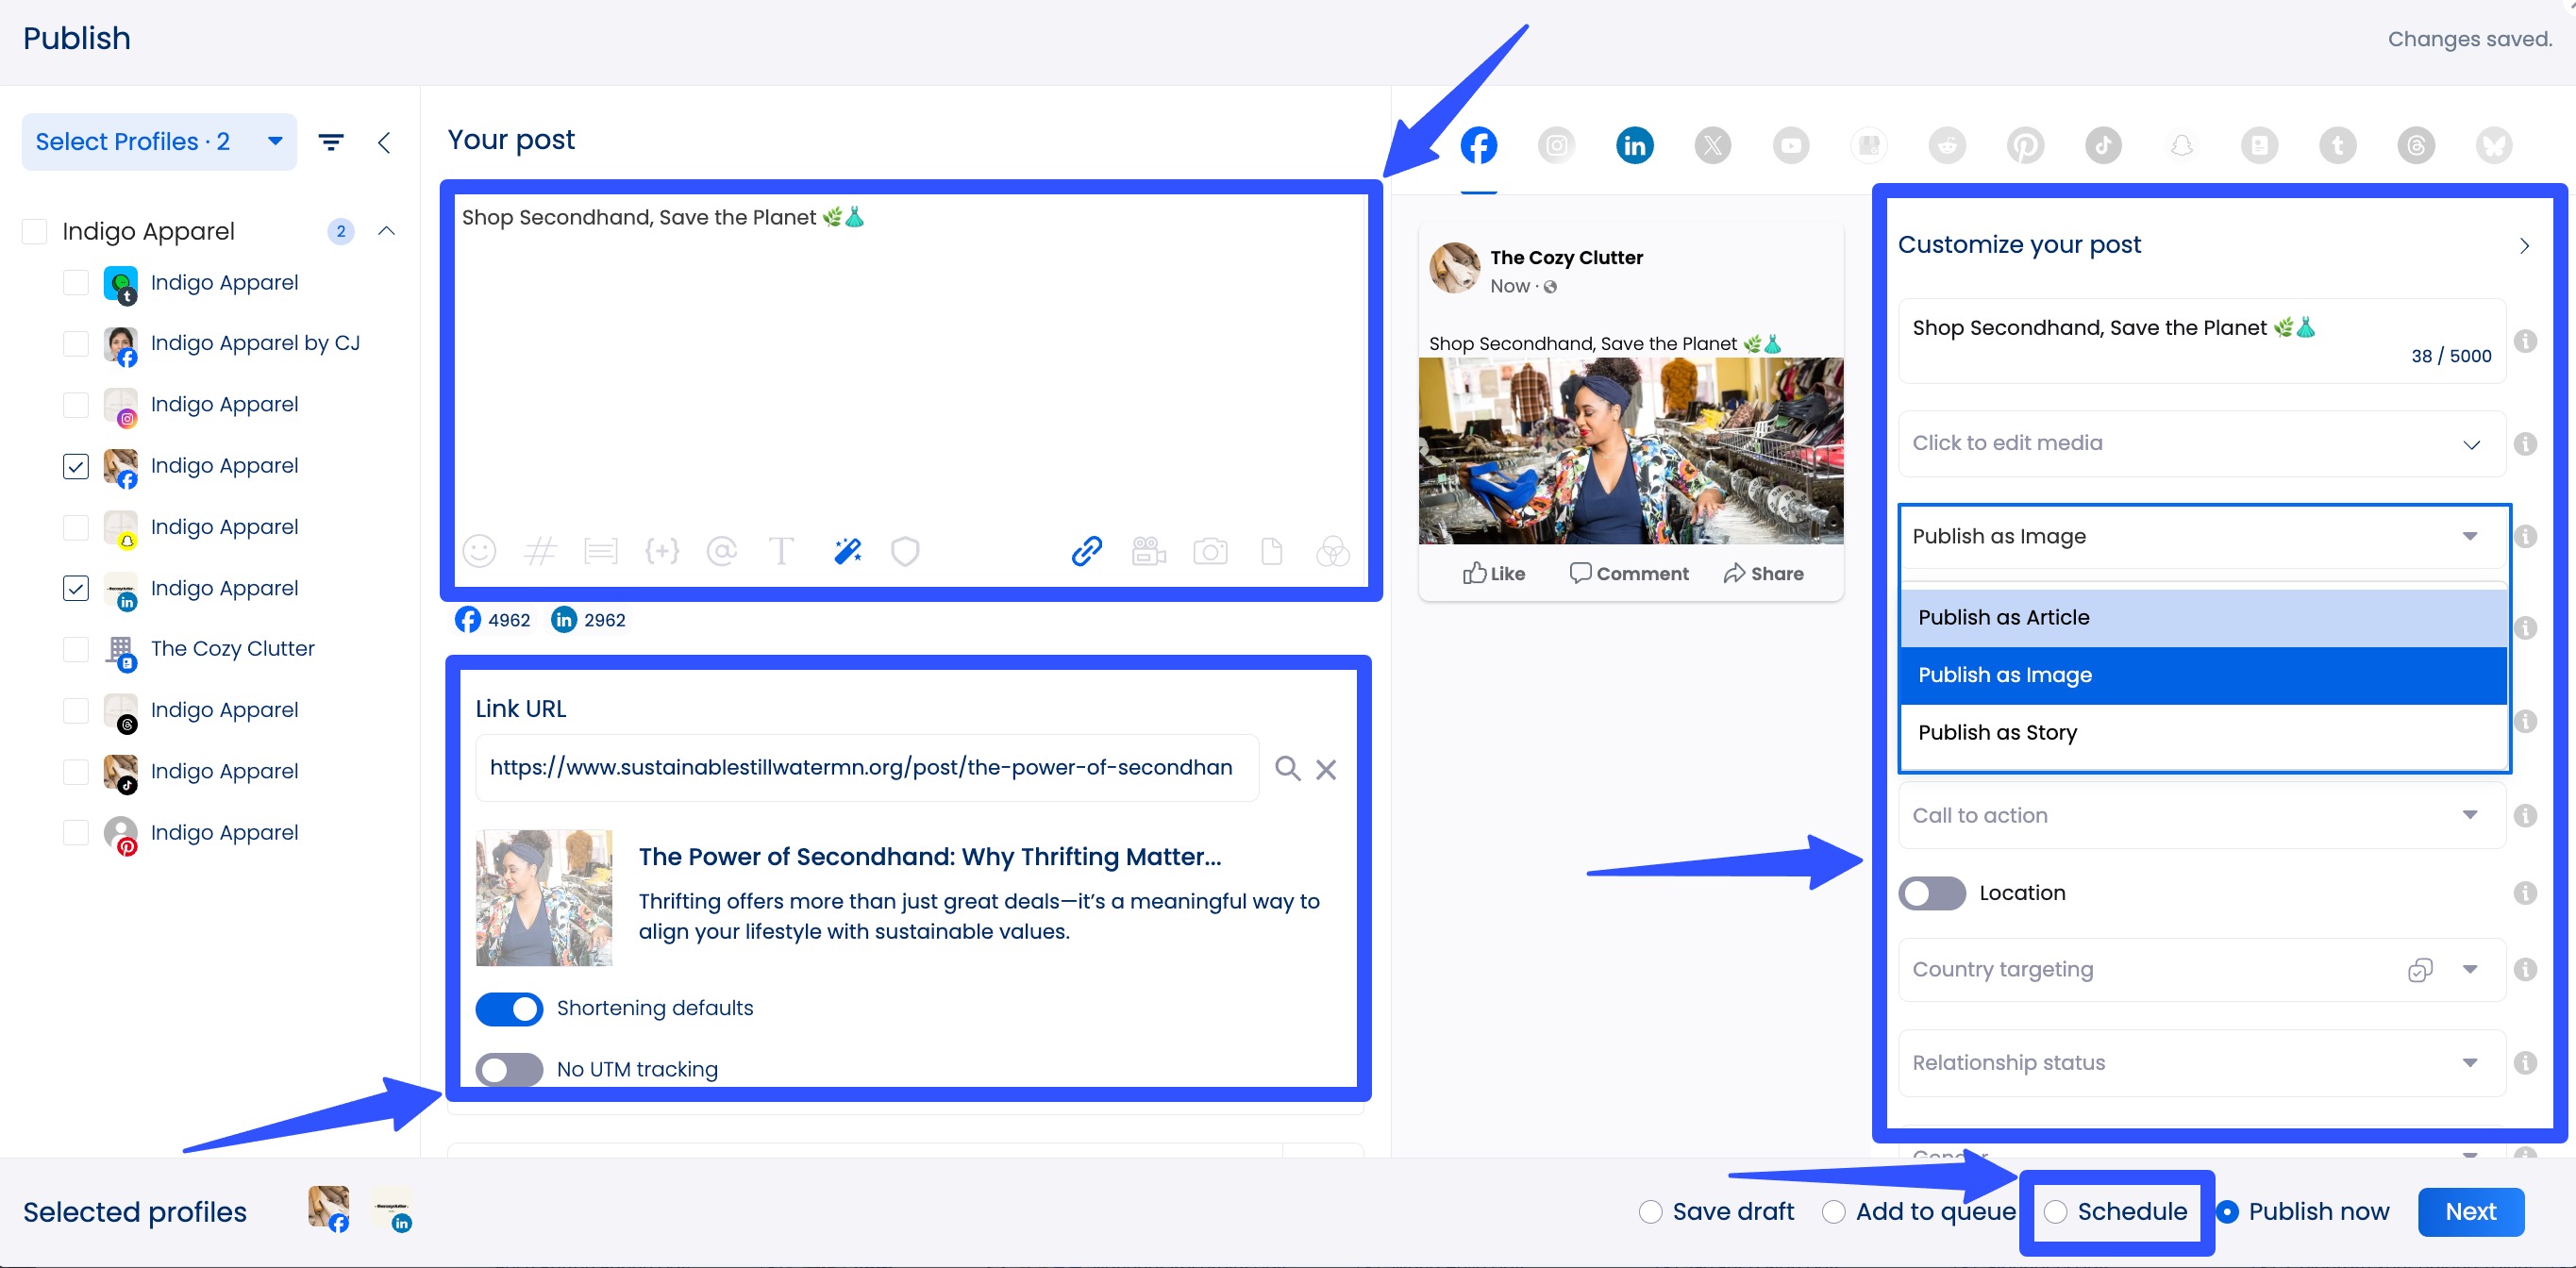Screen dimensions: 2576x1268
Task: Check the Indigo Apparel Instagram profile checkbox
Action: (x=76, y=405)
